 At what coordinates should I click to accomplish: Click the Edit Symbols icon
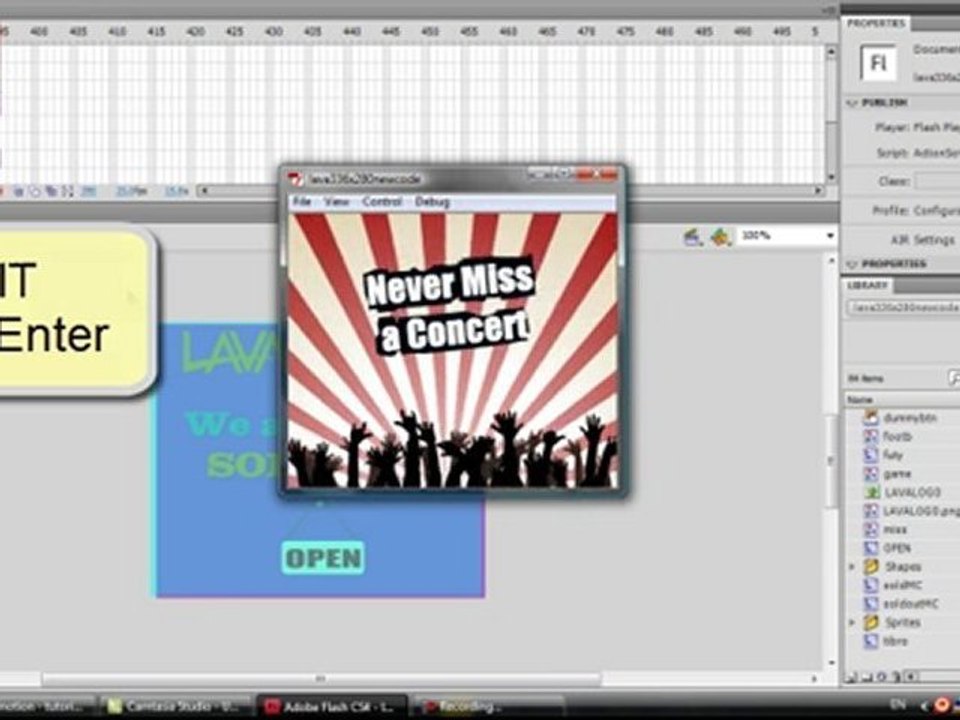pos(720,236)
